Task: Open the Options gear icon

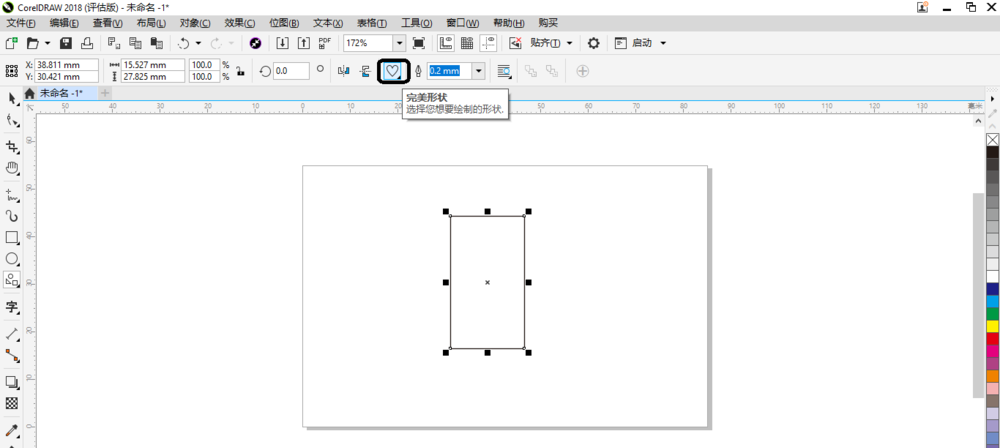Action: (594, 43)
